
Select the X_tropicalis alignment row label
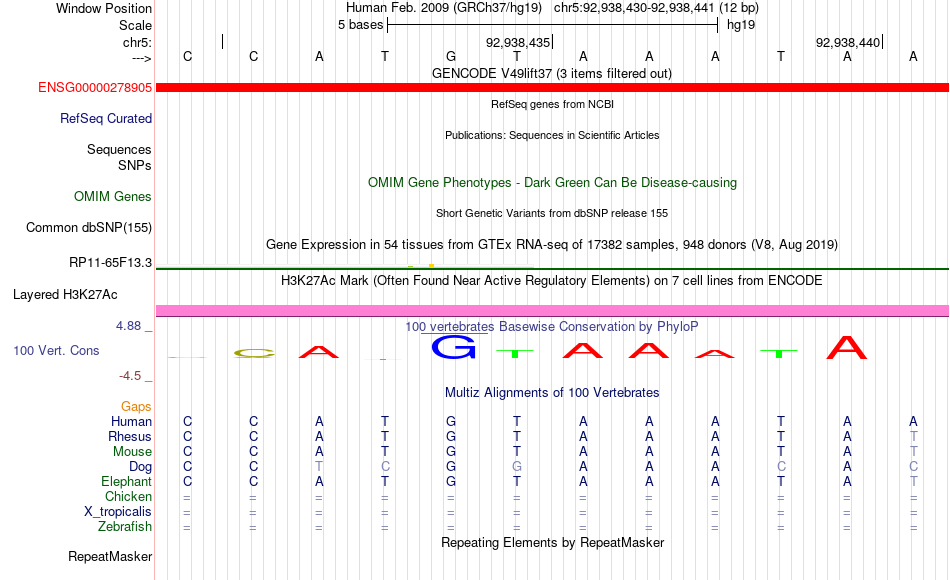click(118, 512)
